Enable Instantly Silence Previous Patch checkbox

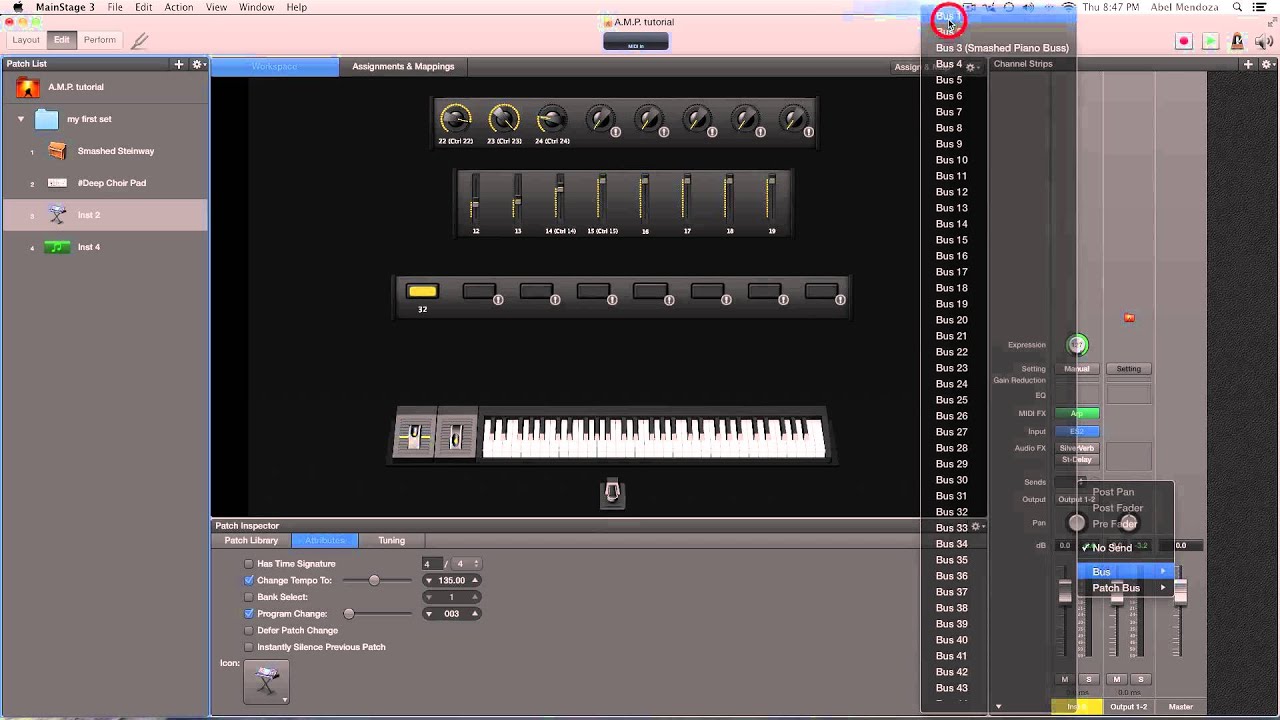[x=249, y=647]
